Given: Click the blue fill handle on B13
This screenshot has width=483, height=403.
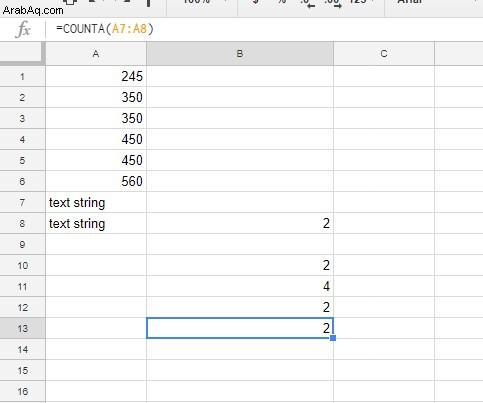Looking at the screenshot, I should pos(333,338).
